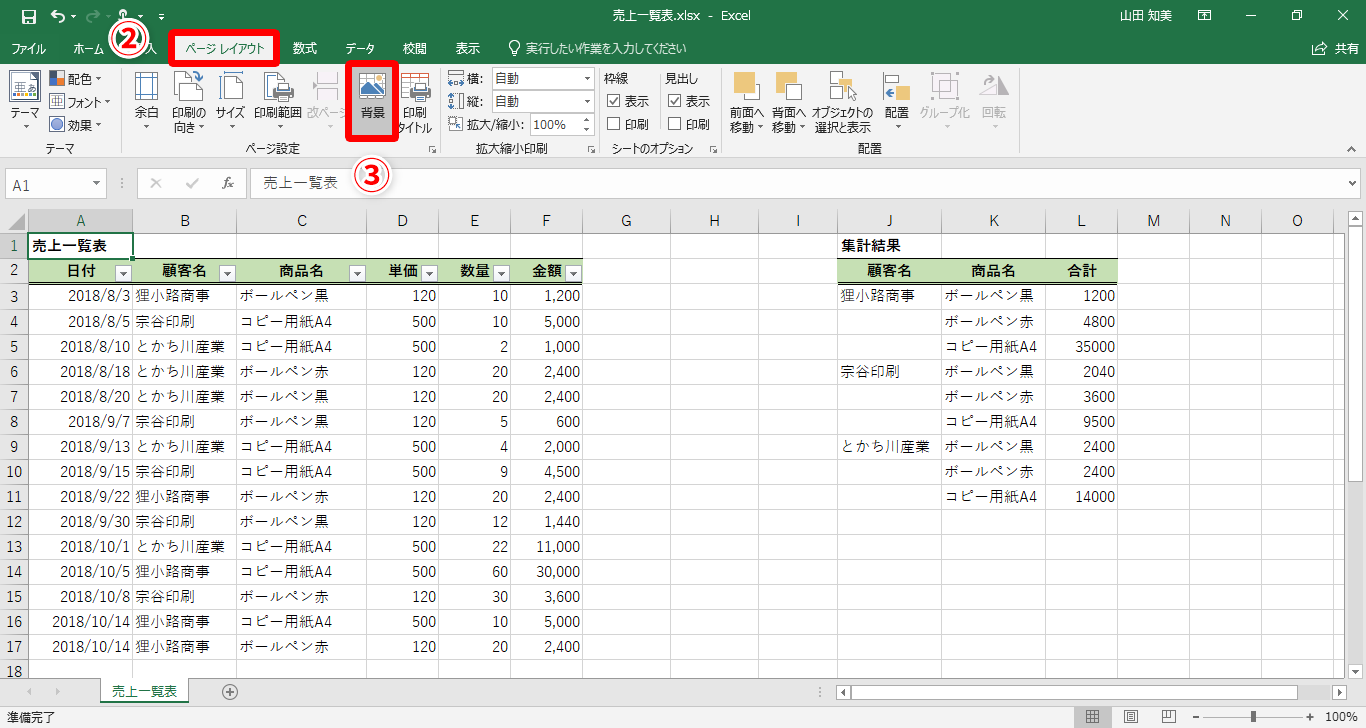The image size is (1366, 728).
Task: Click the Background (背景) button
Action: coord(373,101)
